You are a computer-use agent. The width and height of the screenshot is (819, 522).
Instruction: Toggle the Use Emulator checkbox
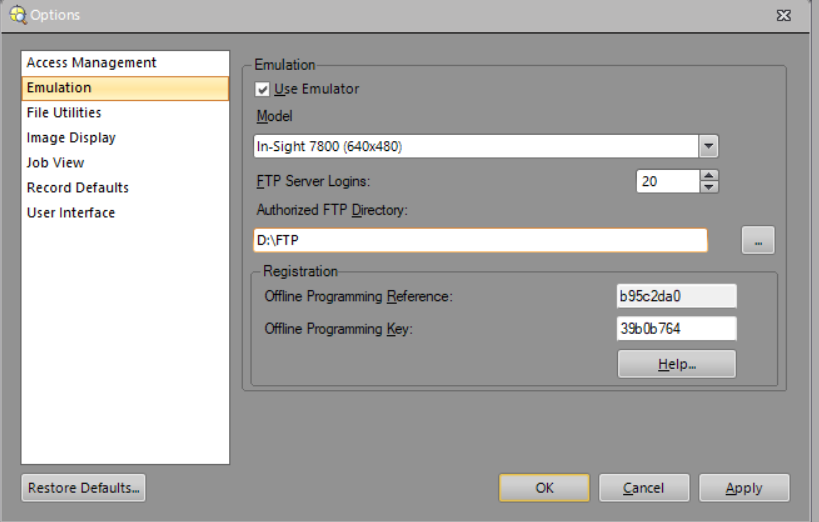coord(262,89)
